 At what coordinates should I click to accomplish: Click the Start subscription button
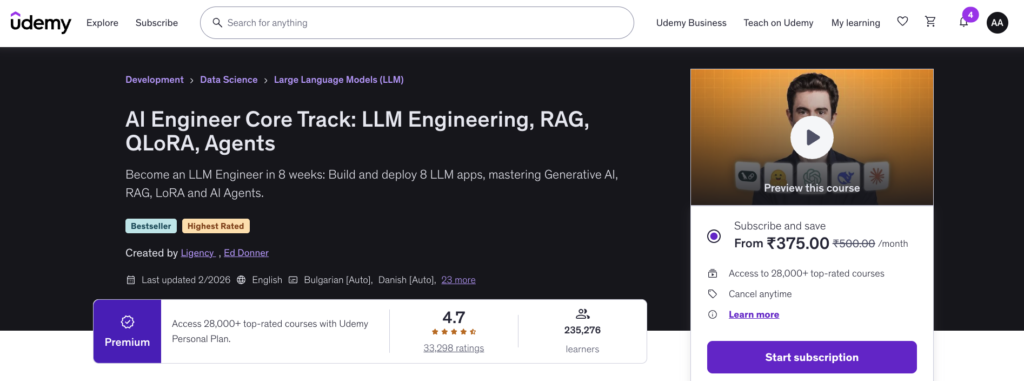coord(812,357)
